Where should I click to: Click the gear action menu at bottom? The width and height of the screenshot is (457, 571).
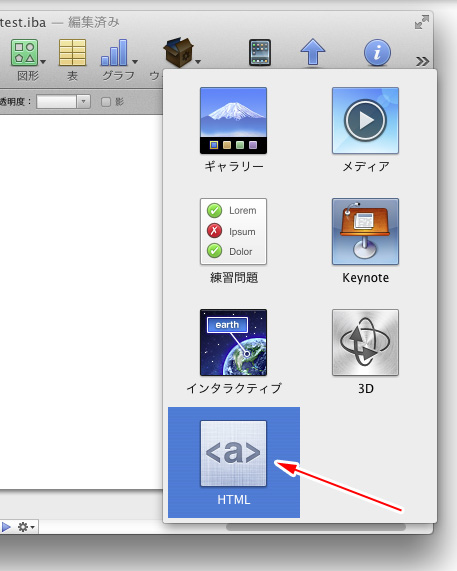[26, 527]
